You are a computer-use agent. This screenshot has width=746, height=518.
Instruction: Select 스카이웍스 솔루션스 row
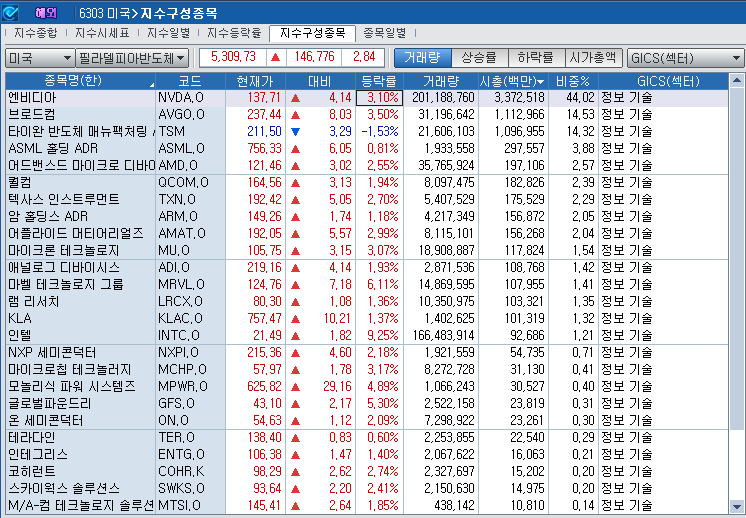pyautogui.click(x=366, y=489)
